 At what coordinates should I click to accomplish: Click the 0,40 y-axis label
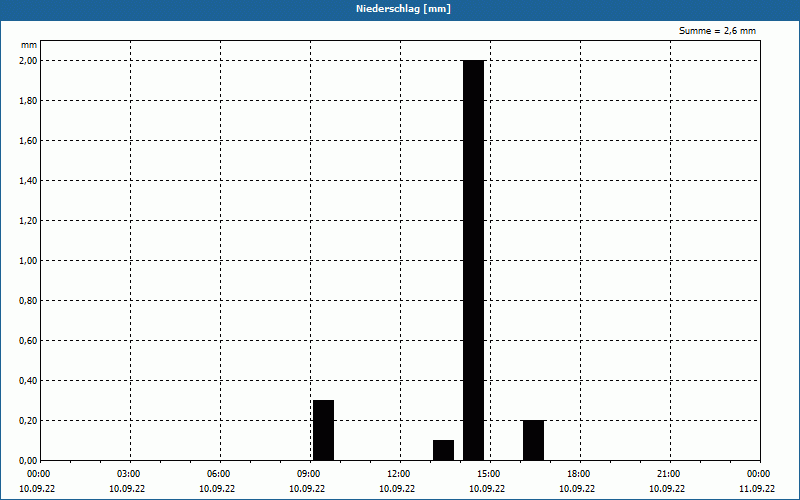click(28, 381)
